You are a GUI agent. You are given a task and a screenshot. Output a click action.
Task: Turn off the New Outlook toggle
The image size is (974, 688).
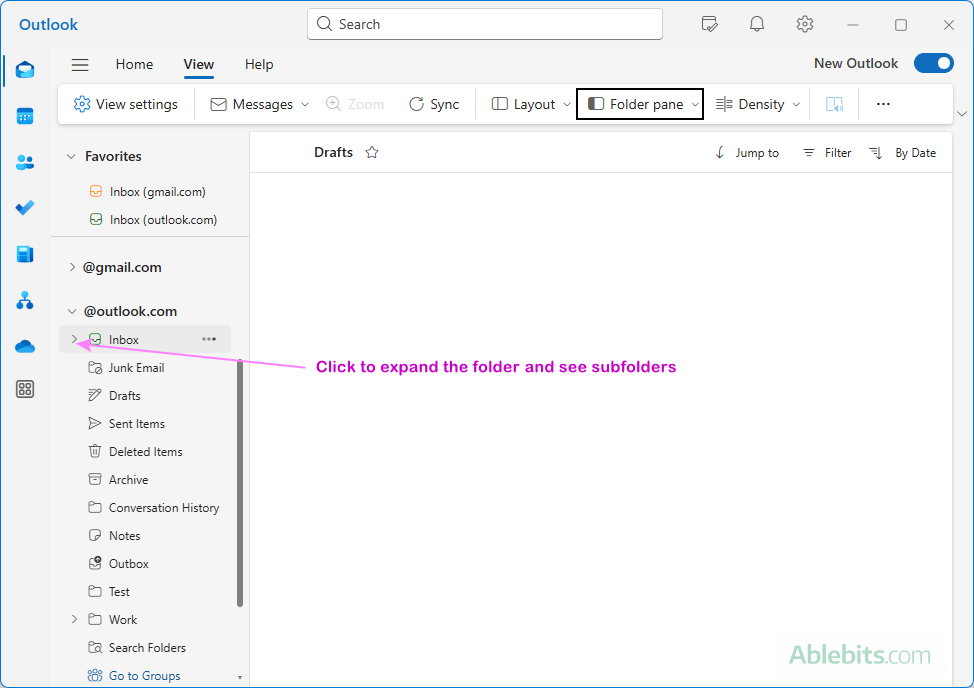934,63
